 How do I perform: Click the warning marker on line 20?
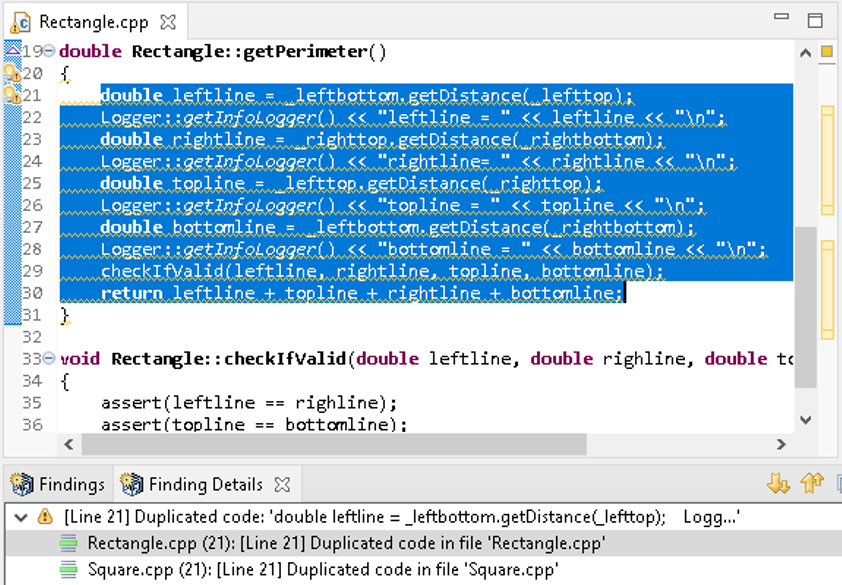[x=12, y=73]
